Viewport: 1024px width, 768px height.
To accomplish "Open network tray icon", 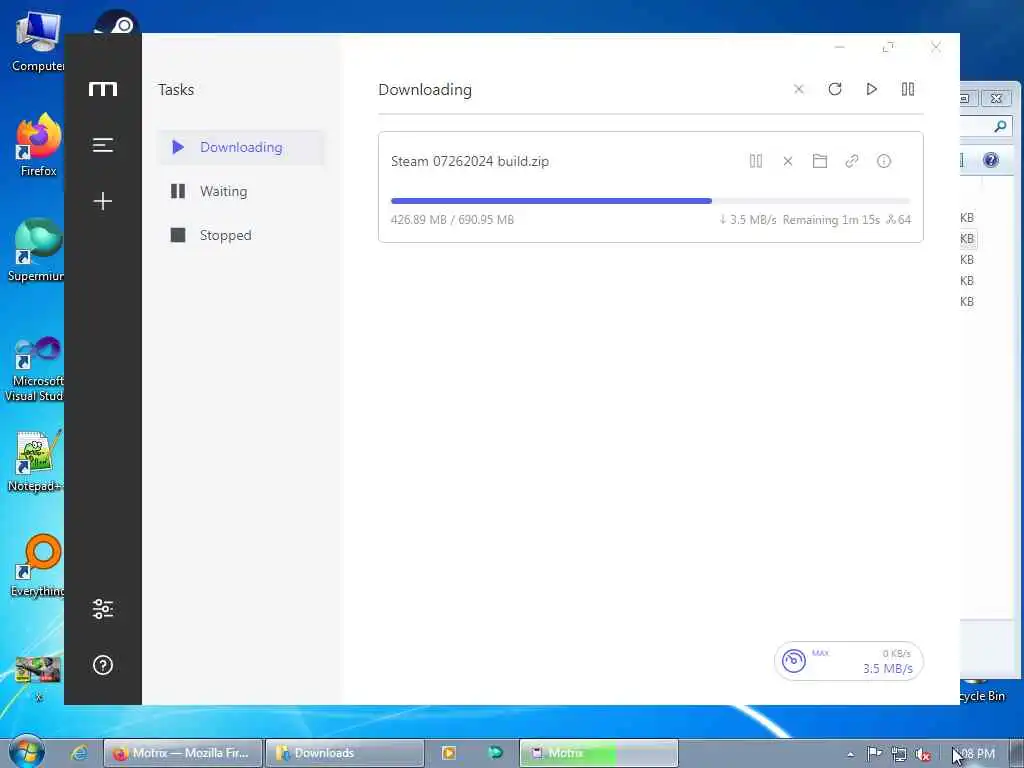I will pyautogui.click(x=899, y=754).
